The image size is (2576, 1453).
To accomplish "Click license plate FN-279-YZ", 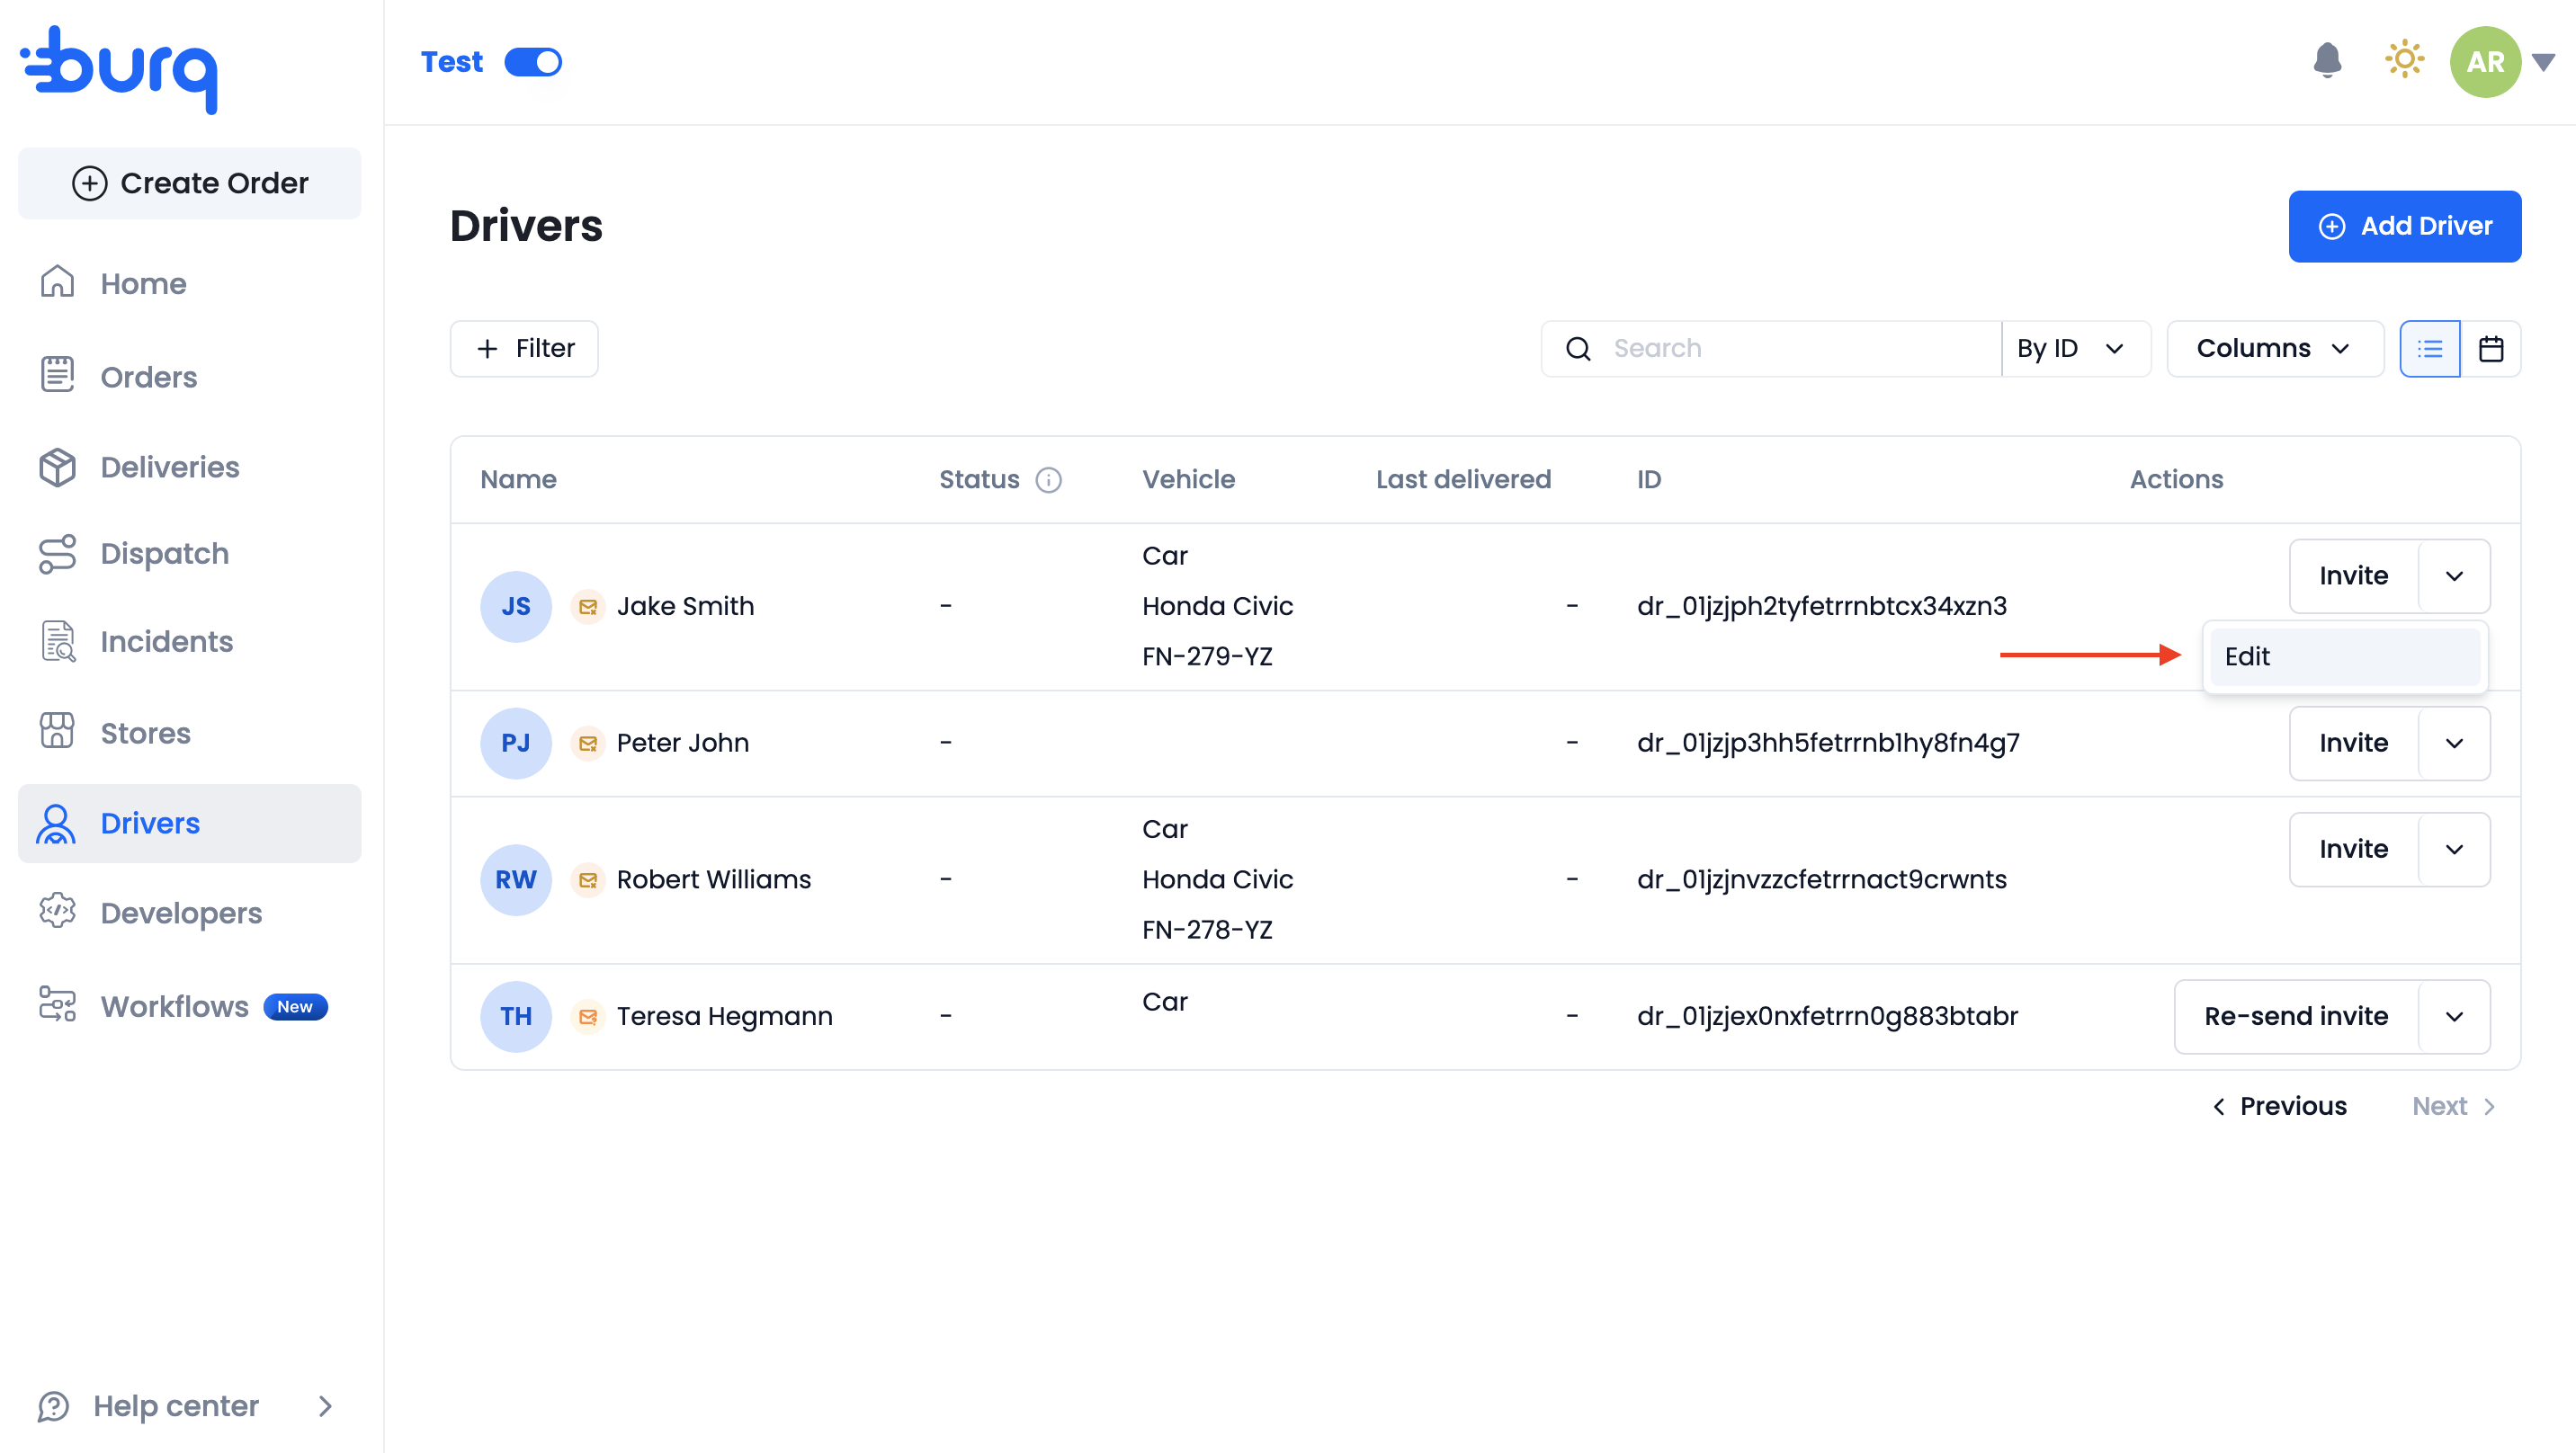I will click(x=1207, y=657).
